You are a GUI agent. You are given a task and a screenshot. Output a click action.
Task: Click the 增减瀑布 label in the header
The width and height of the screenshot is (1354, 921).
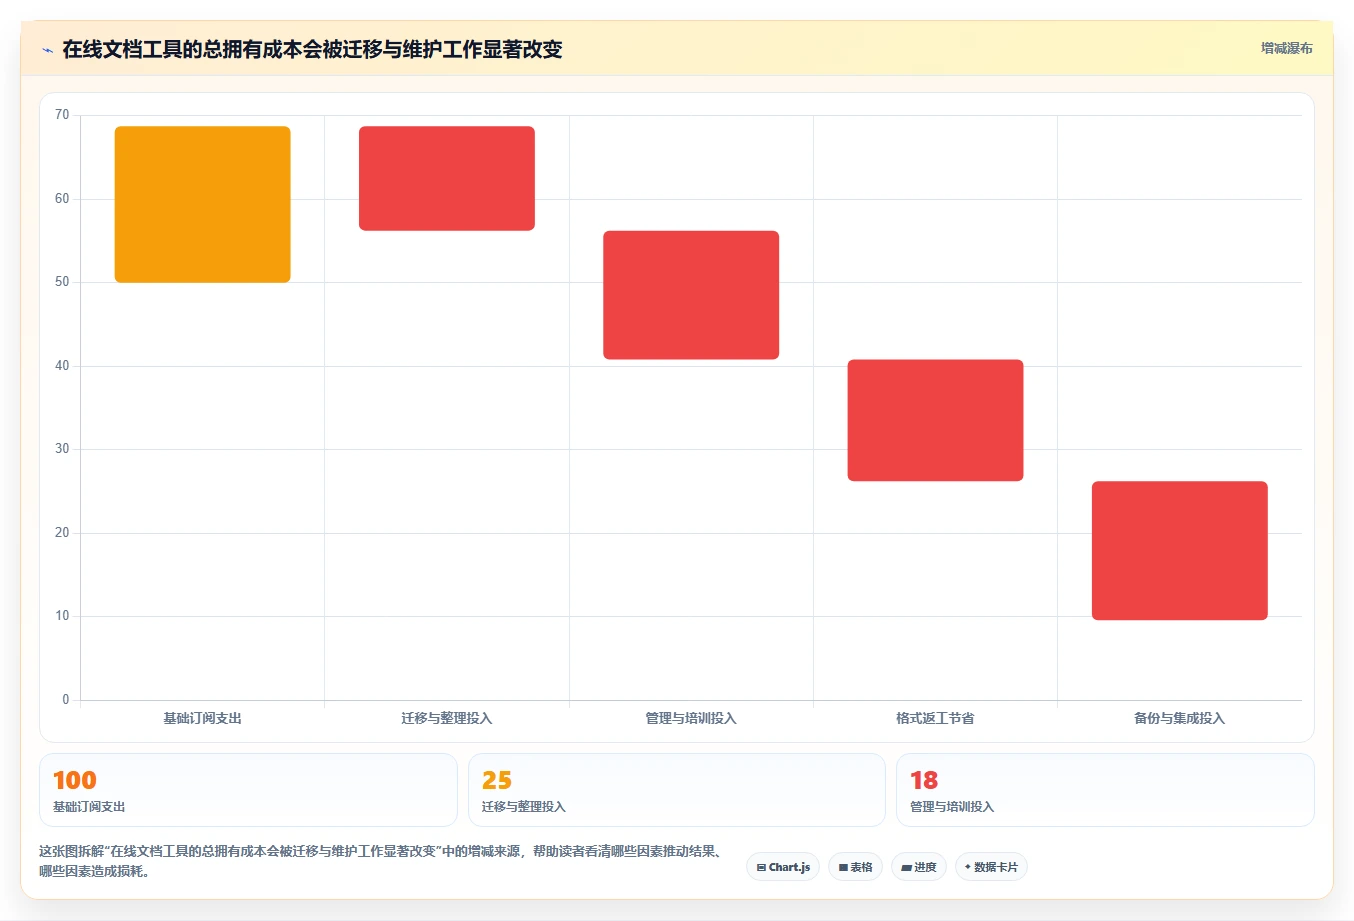(1286, 48)
